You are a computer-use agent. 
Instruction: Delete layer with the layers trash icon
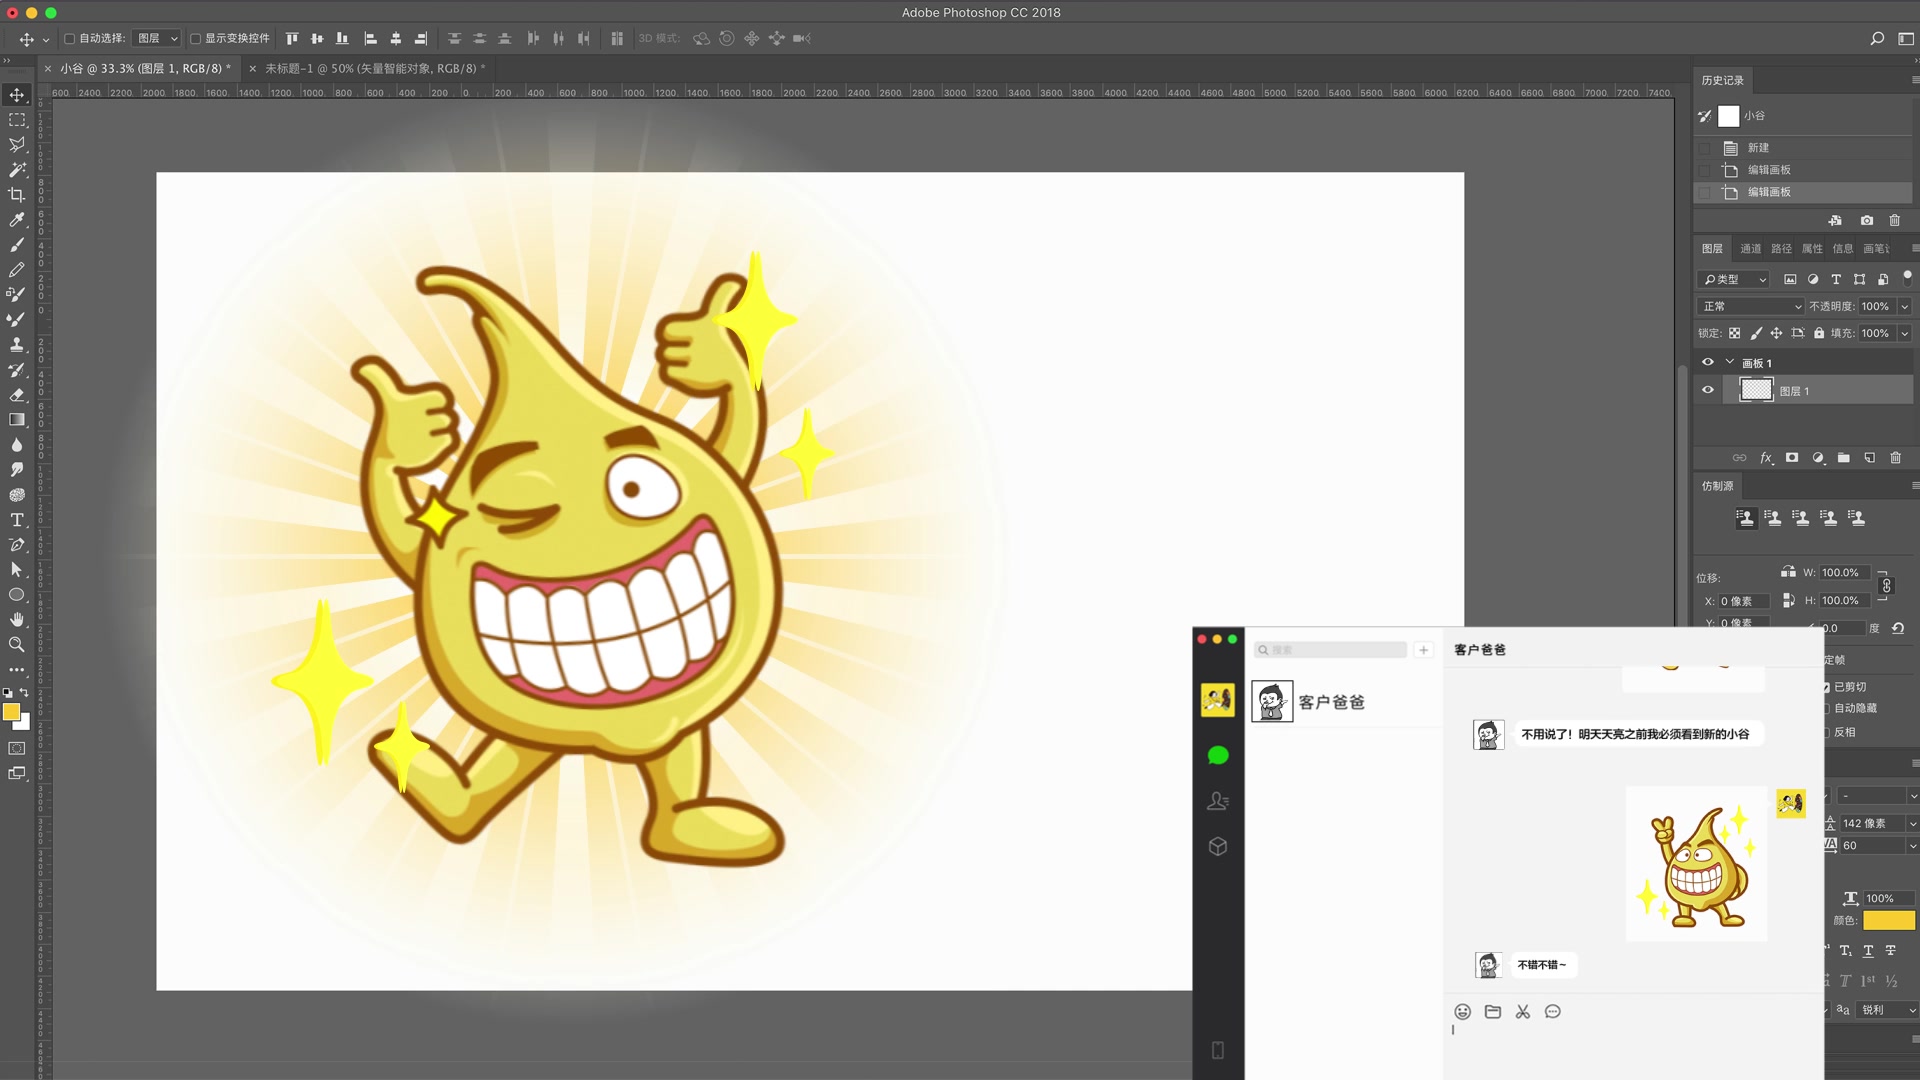(x=1895, y=458)
